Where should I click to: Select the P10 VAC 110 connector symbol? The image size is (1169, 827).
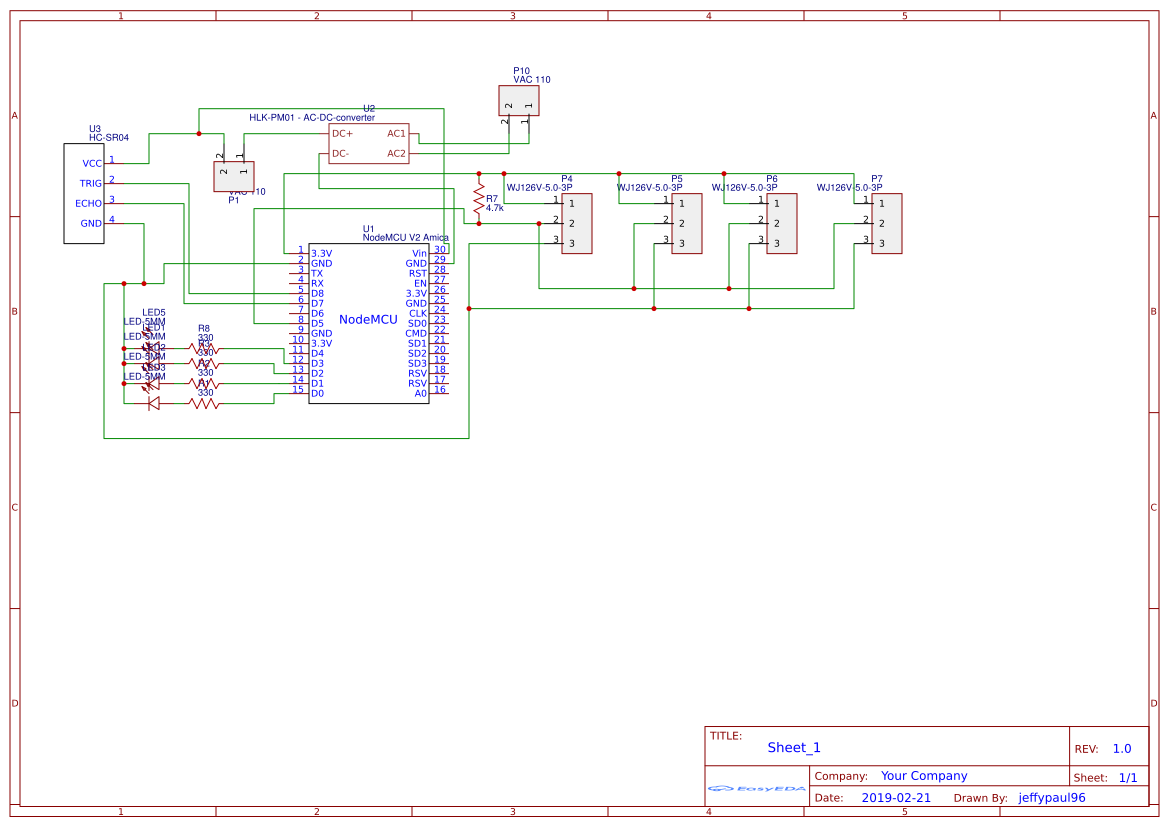point(519,101)
